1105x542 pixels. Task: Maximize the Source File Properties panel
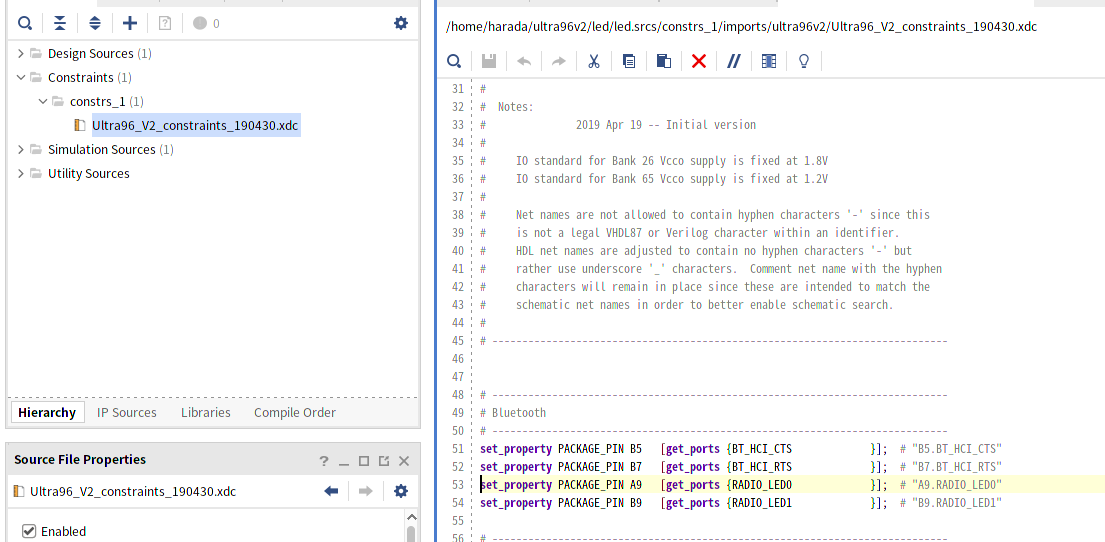364,461
